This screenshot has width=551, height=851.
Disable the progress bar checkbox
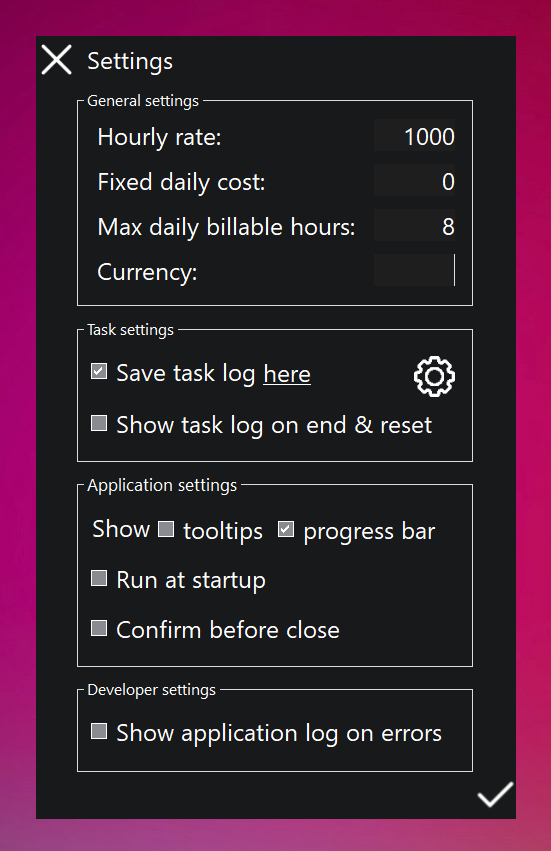coord(286,529)
